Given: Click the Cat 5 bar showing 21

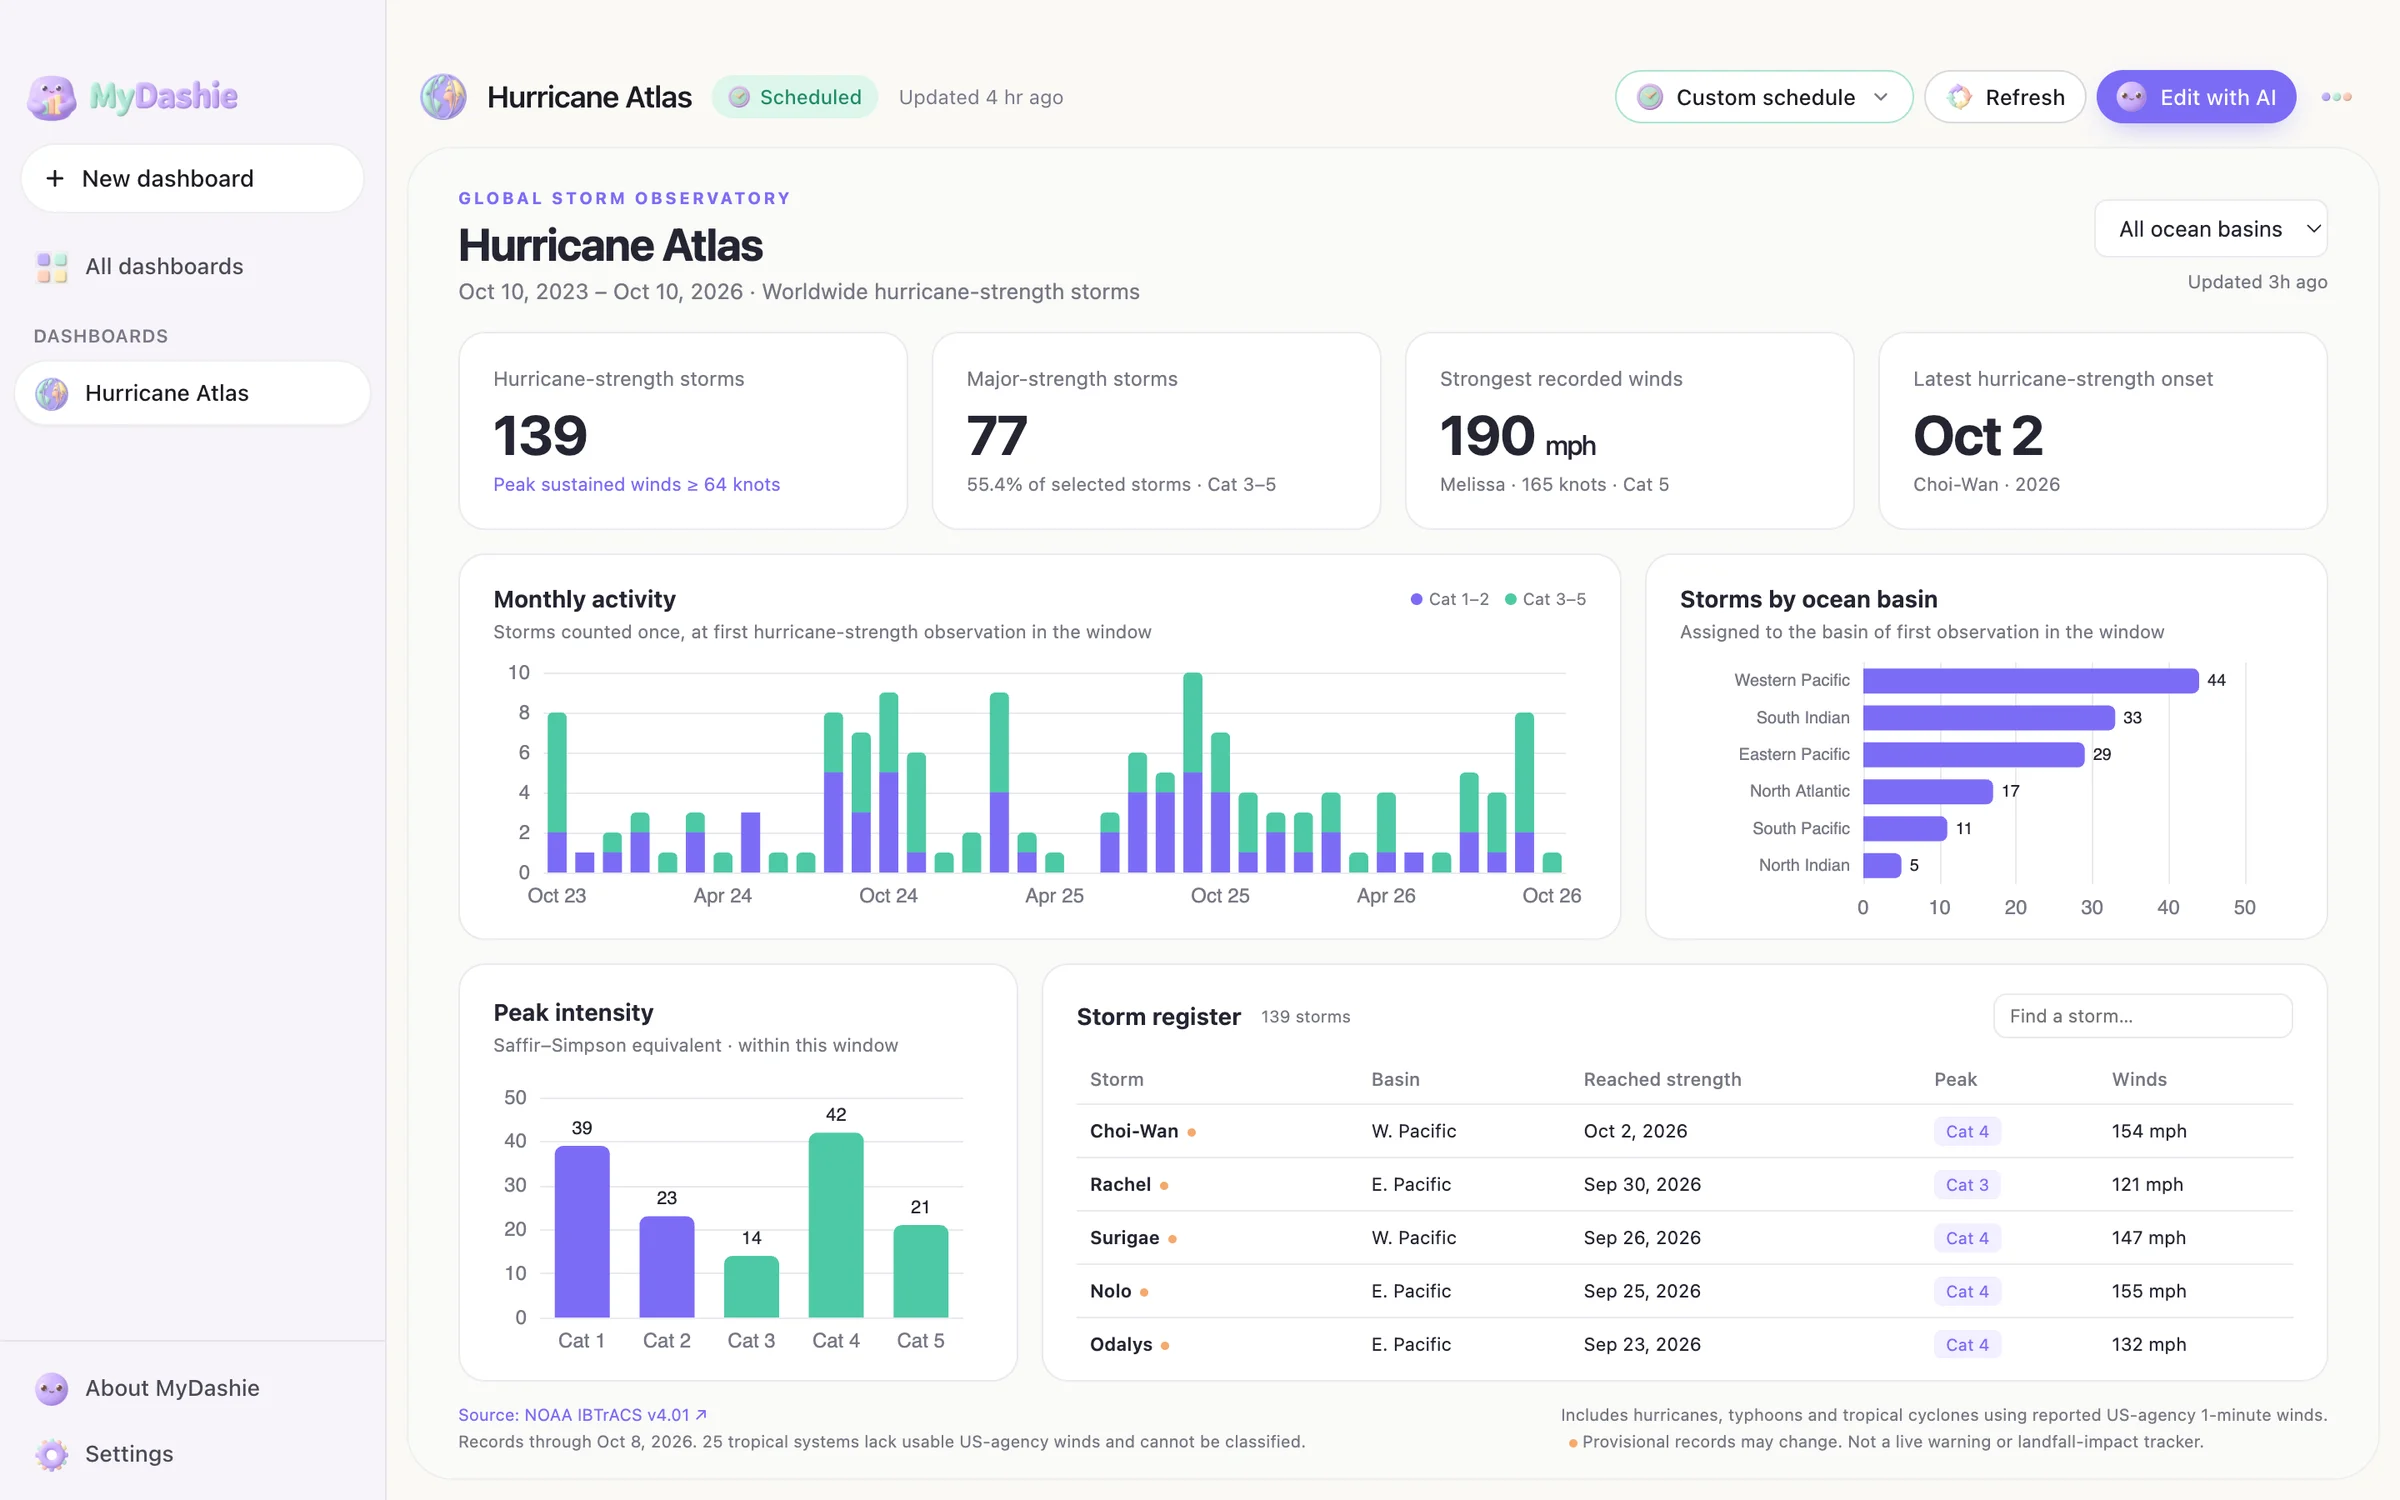Looking at the screenshot, I should point(920,1271).
